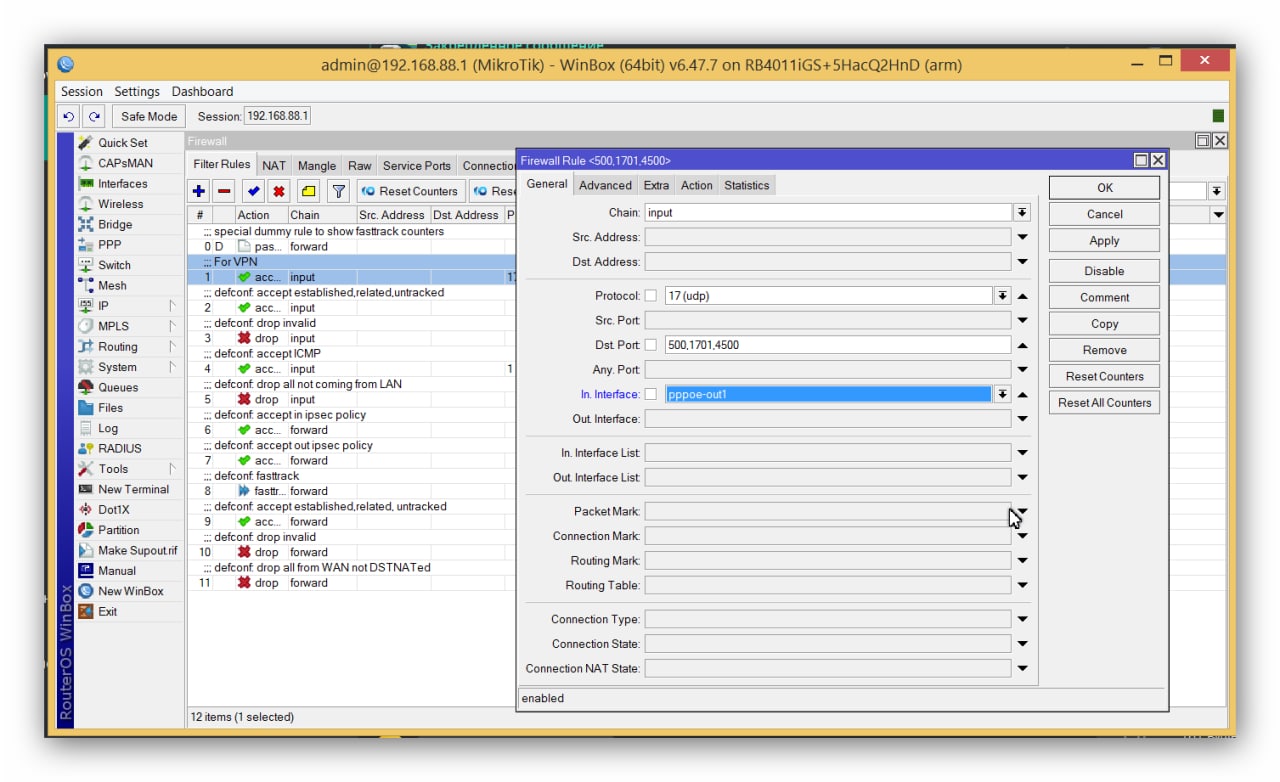Add new firewall rule with plus icon
The width and height of the screenshot is (1280, 782).
[x=199, y=191]
